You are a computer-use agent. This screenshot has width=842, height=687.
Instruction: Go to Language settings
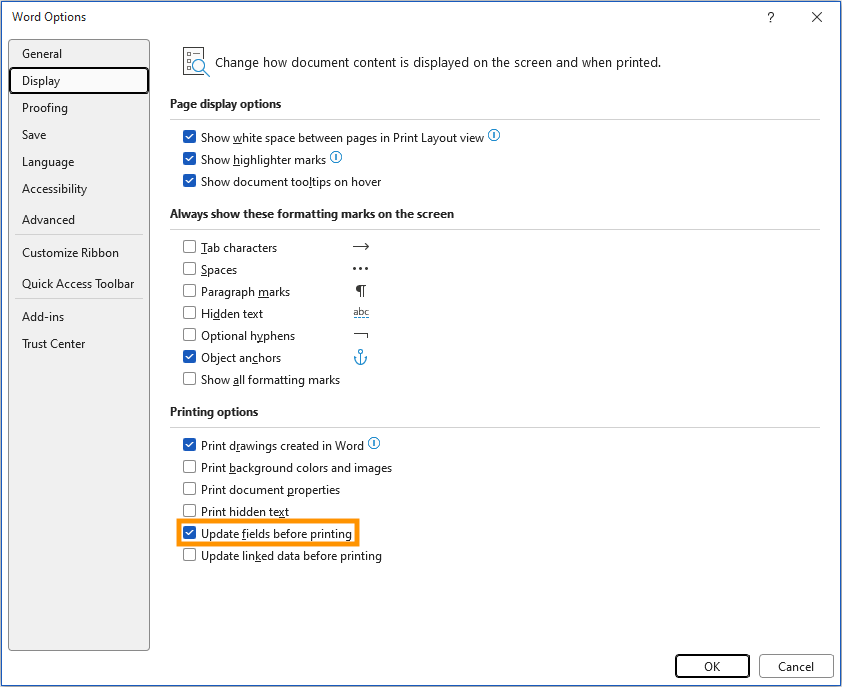(79, 162)
